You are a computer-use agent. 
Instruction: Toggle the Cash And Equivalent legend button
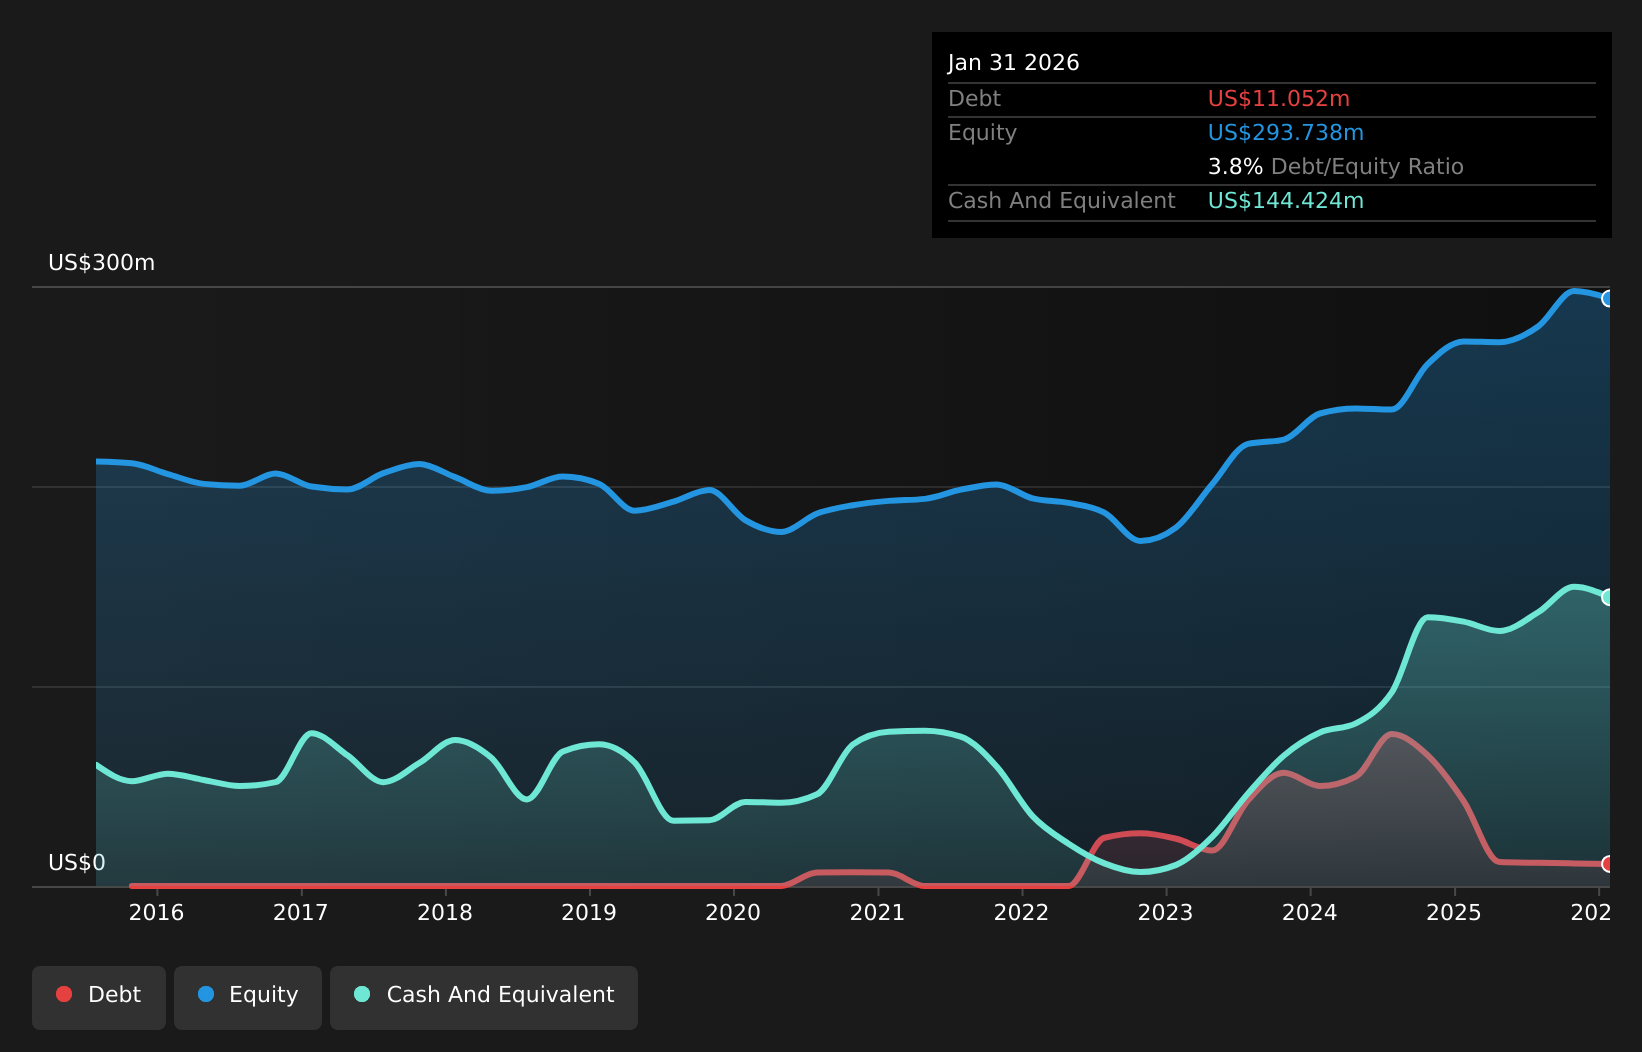pyautogui.click(x=484, y=997)
